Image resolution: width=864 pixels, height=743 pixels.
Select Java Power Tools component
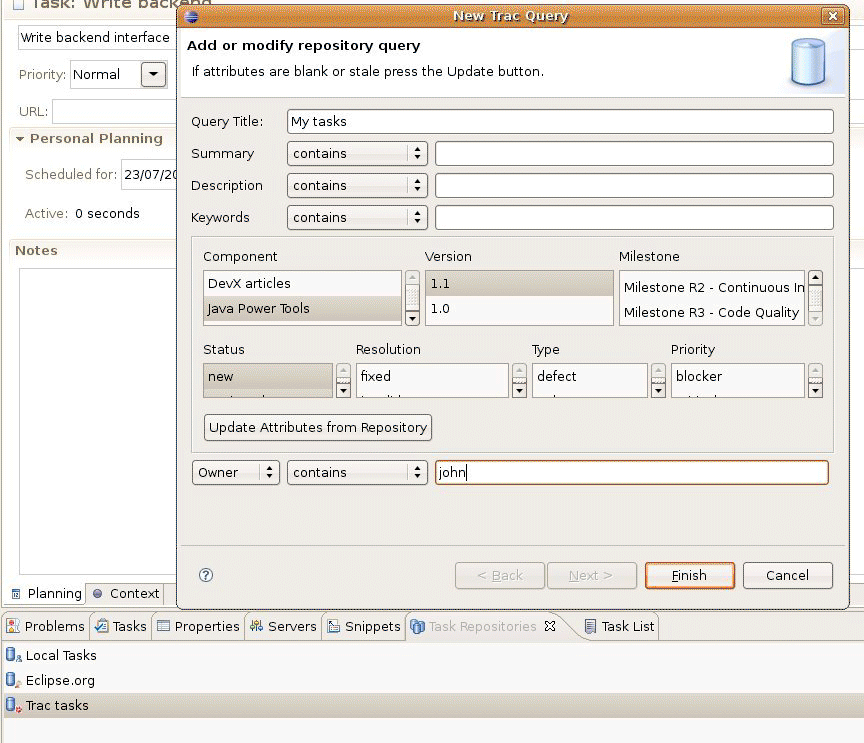click(302, 309)
